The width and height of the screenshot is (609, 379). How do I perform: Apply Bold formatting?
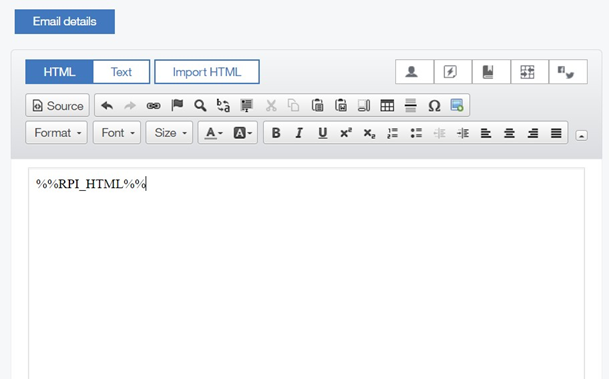(x=276, y=133)
